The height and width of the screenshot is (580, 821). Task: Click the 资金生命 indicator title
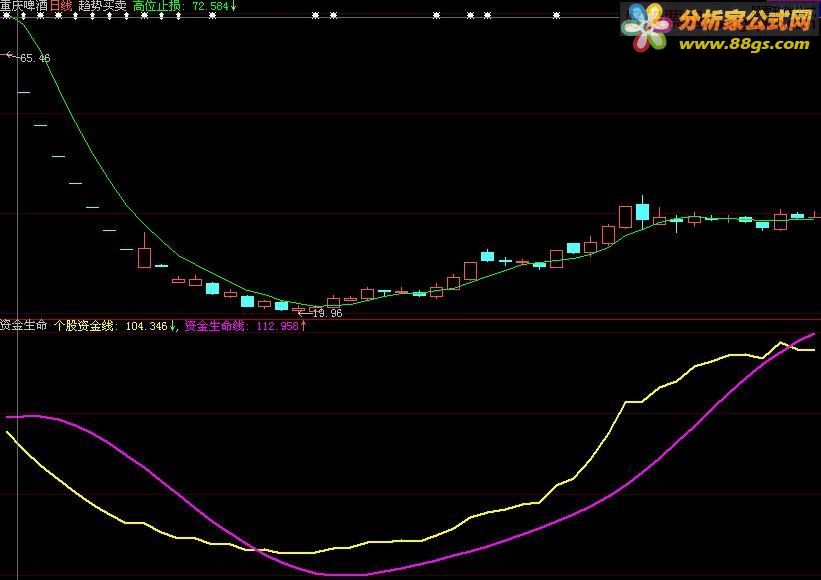[24, 326]
